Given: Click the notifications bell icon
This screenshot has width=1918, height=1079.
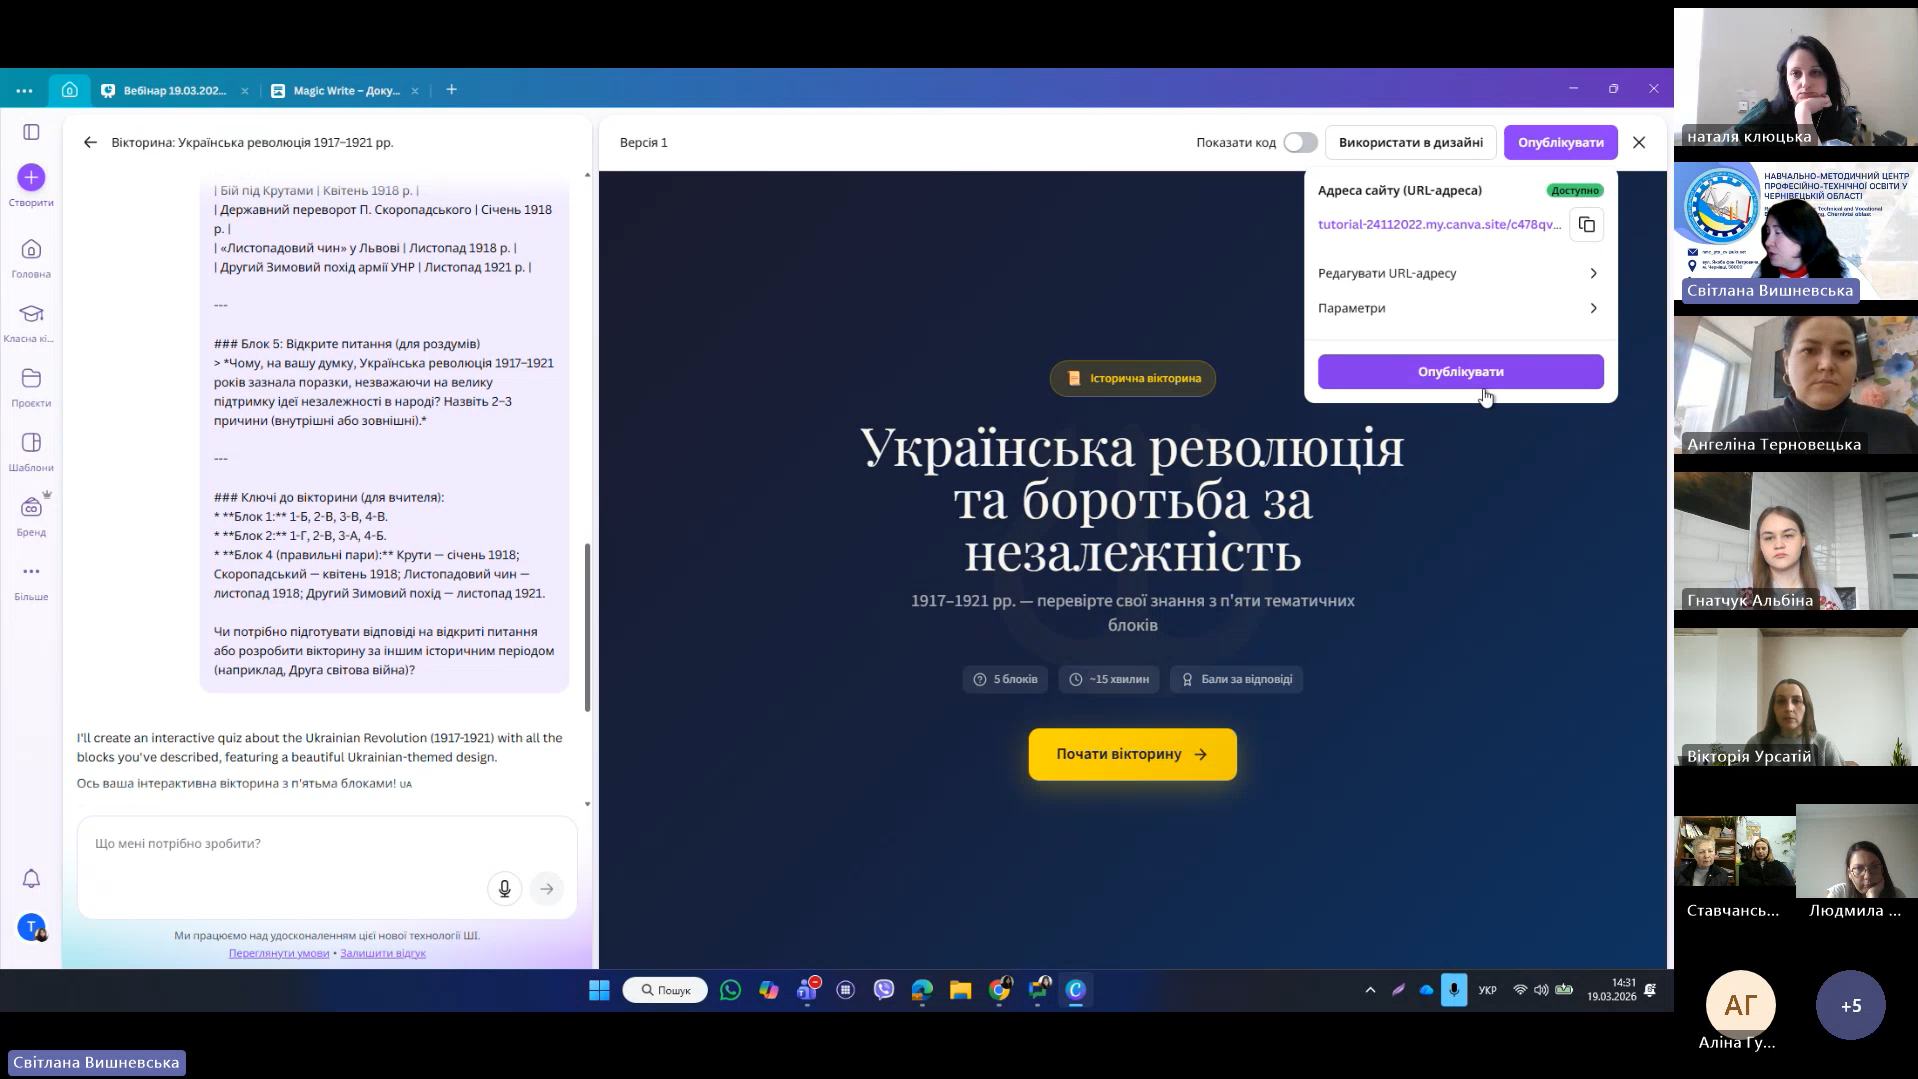Looking at the screenshot, I should [x=31, y=878].
